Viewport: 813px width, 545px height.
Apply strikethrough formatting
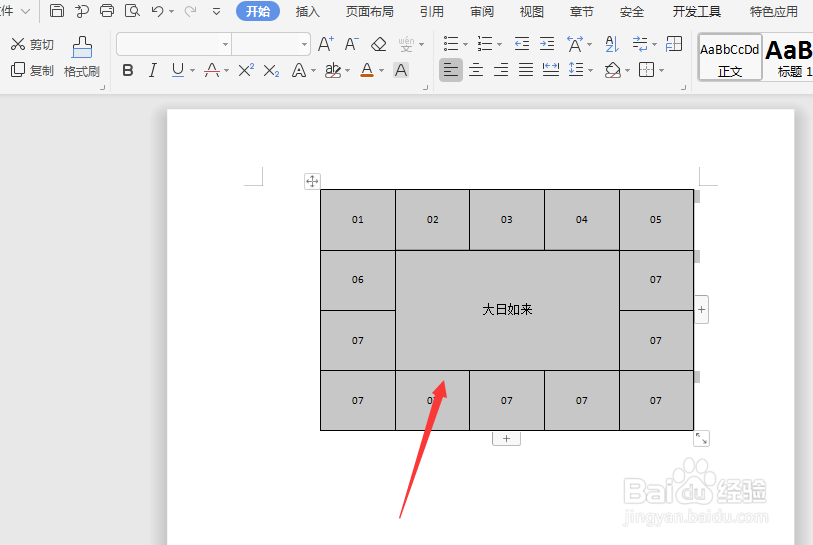tap(212, 70)
